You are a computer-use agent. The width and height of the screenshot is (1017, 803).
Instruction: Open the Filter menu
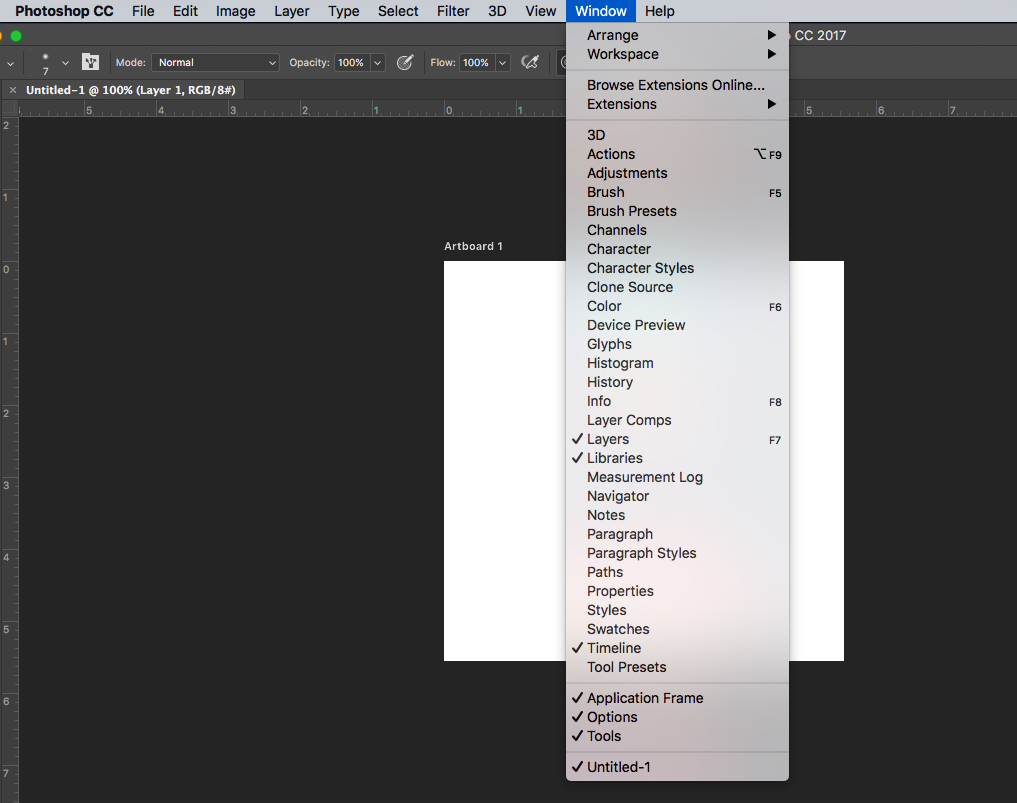[453, 11]
